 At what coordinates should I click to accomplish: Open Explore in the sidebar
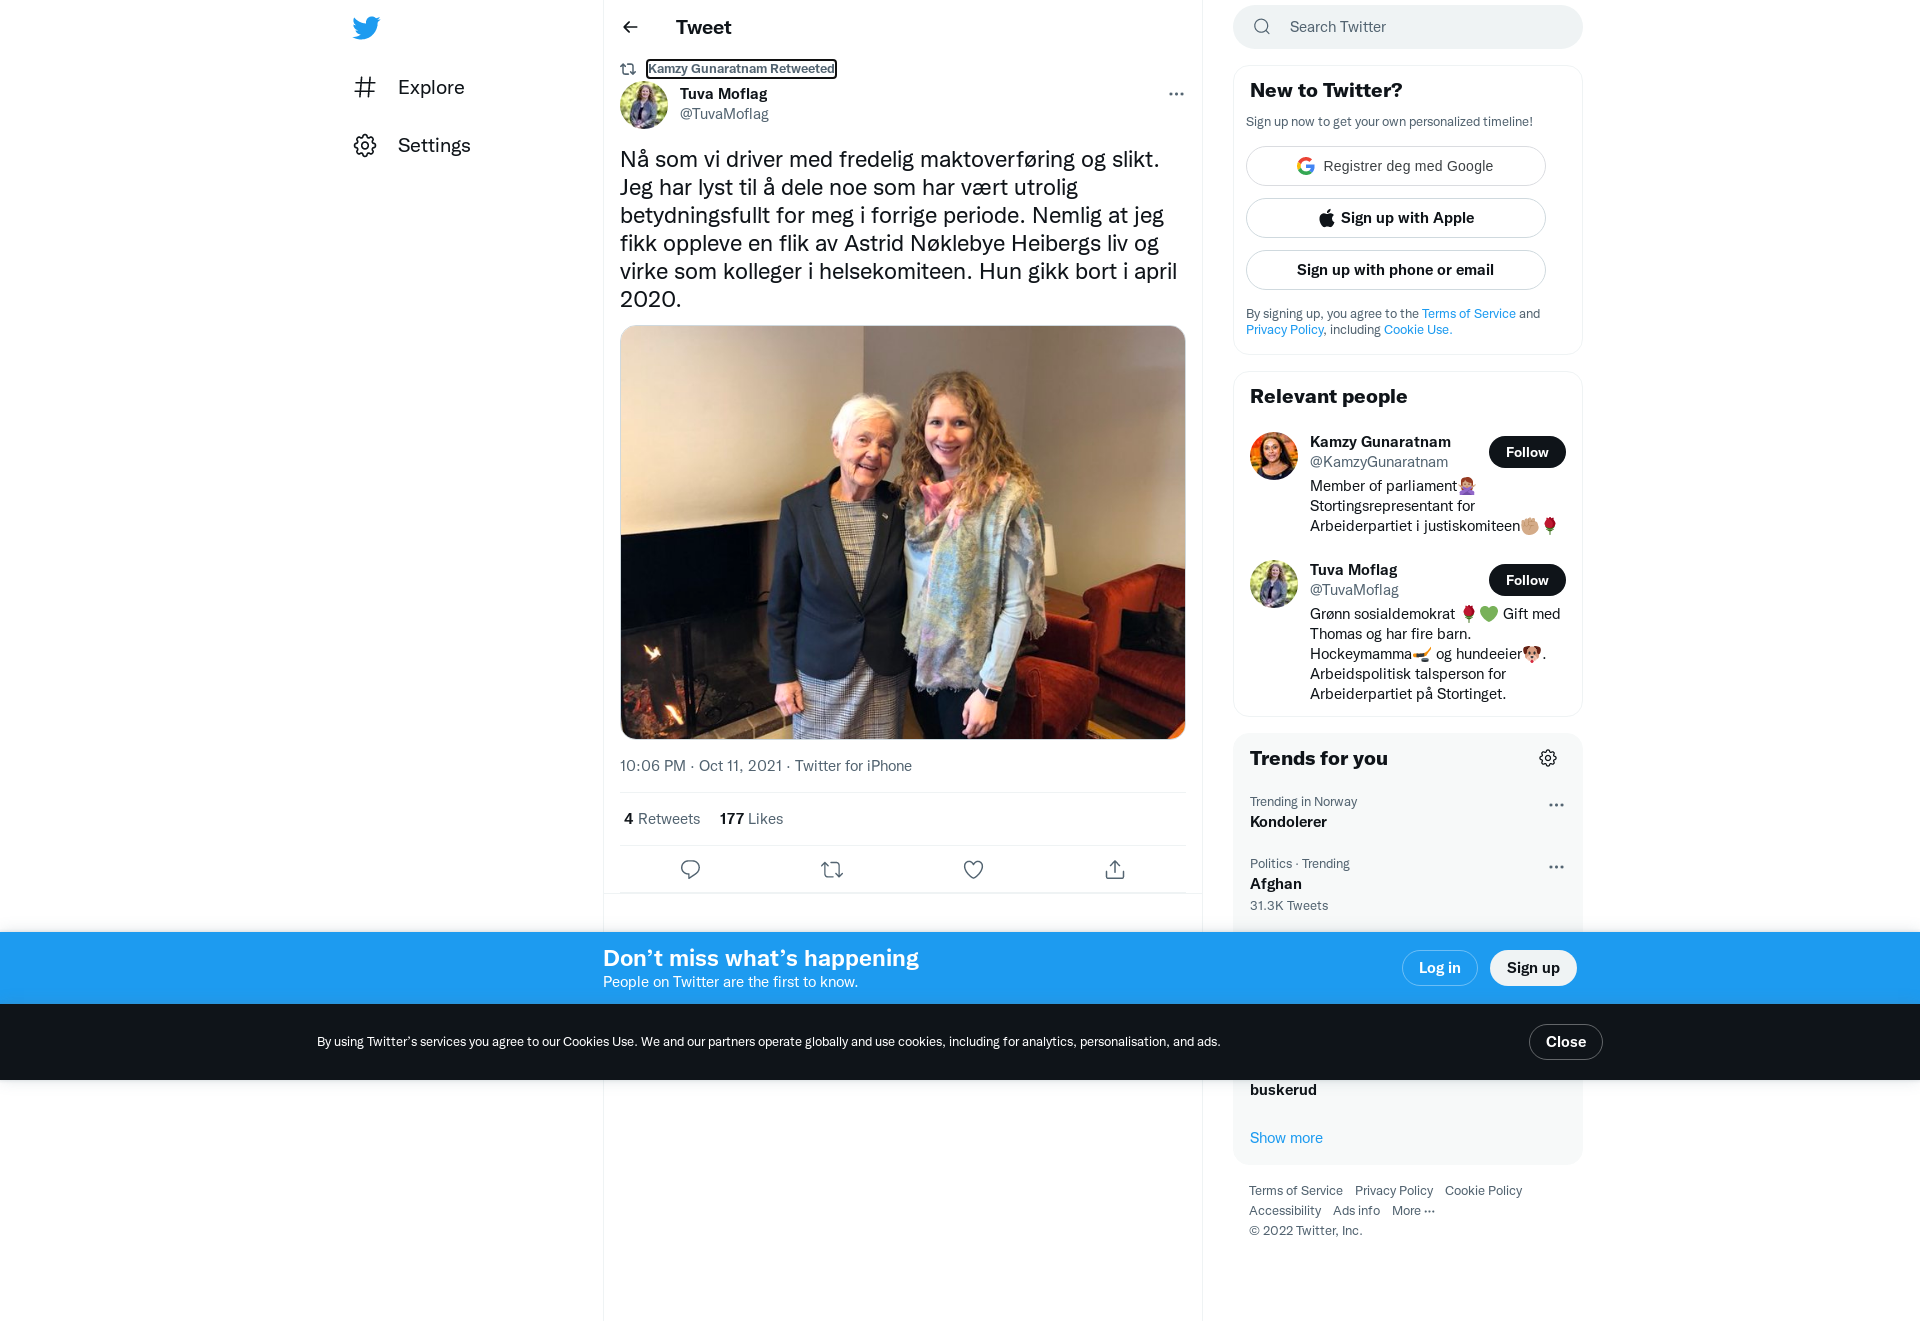(x=409, y=87)
